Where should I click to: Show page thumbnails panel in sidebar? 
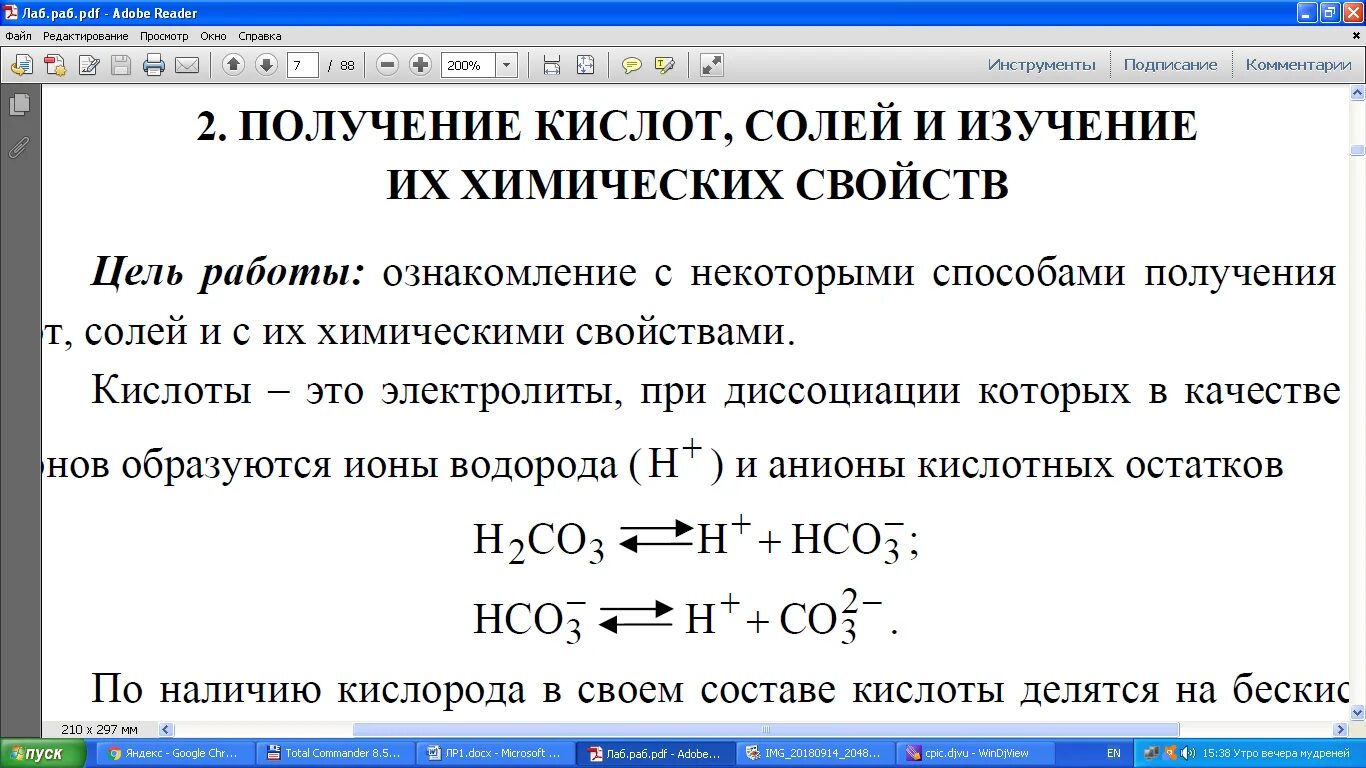[19, 105]
